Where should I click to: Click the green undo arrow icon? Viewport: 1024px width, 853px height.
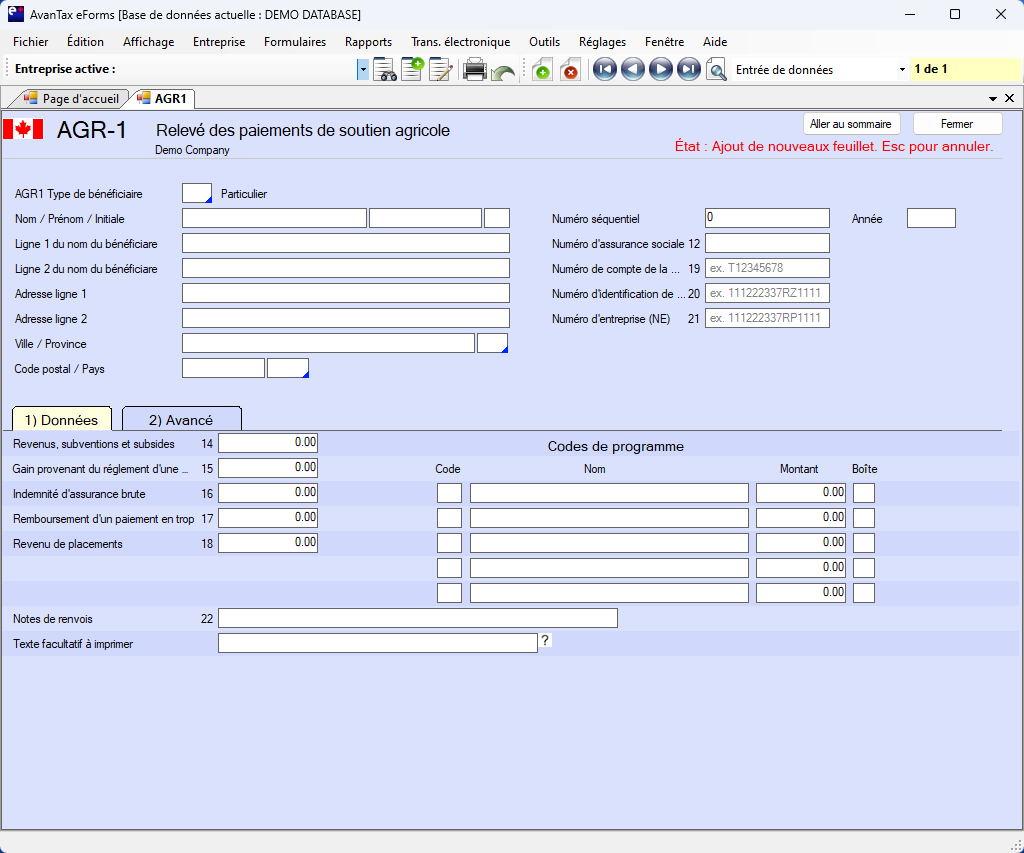click(x=502, y=71)
